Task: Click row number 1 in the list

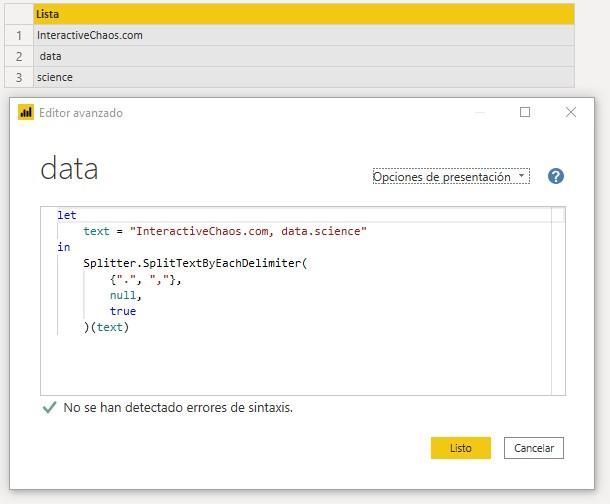Action: (18, 35)
